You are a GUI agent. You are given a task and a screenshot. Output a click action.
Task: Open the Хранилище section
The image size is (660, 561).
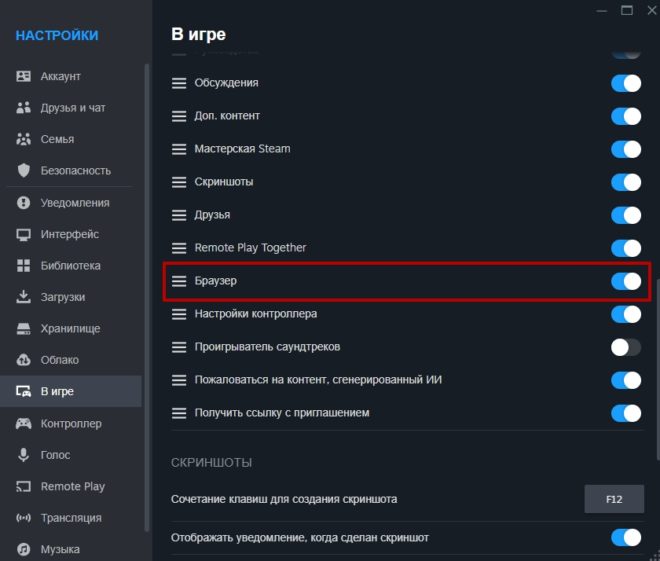(70, 329)
